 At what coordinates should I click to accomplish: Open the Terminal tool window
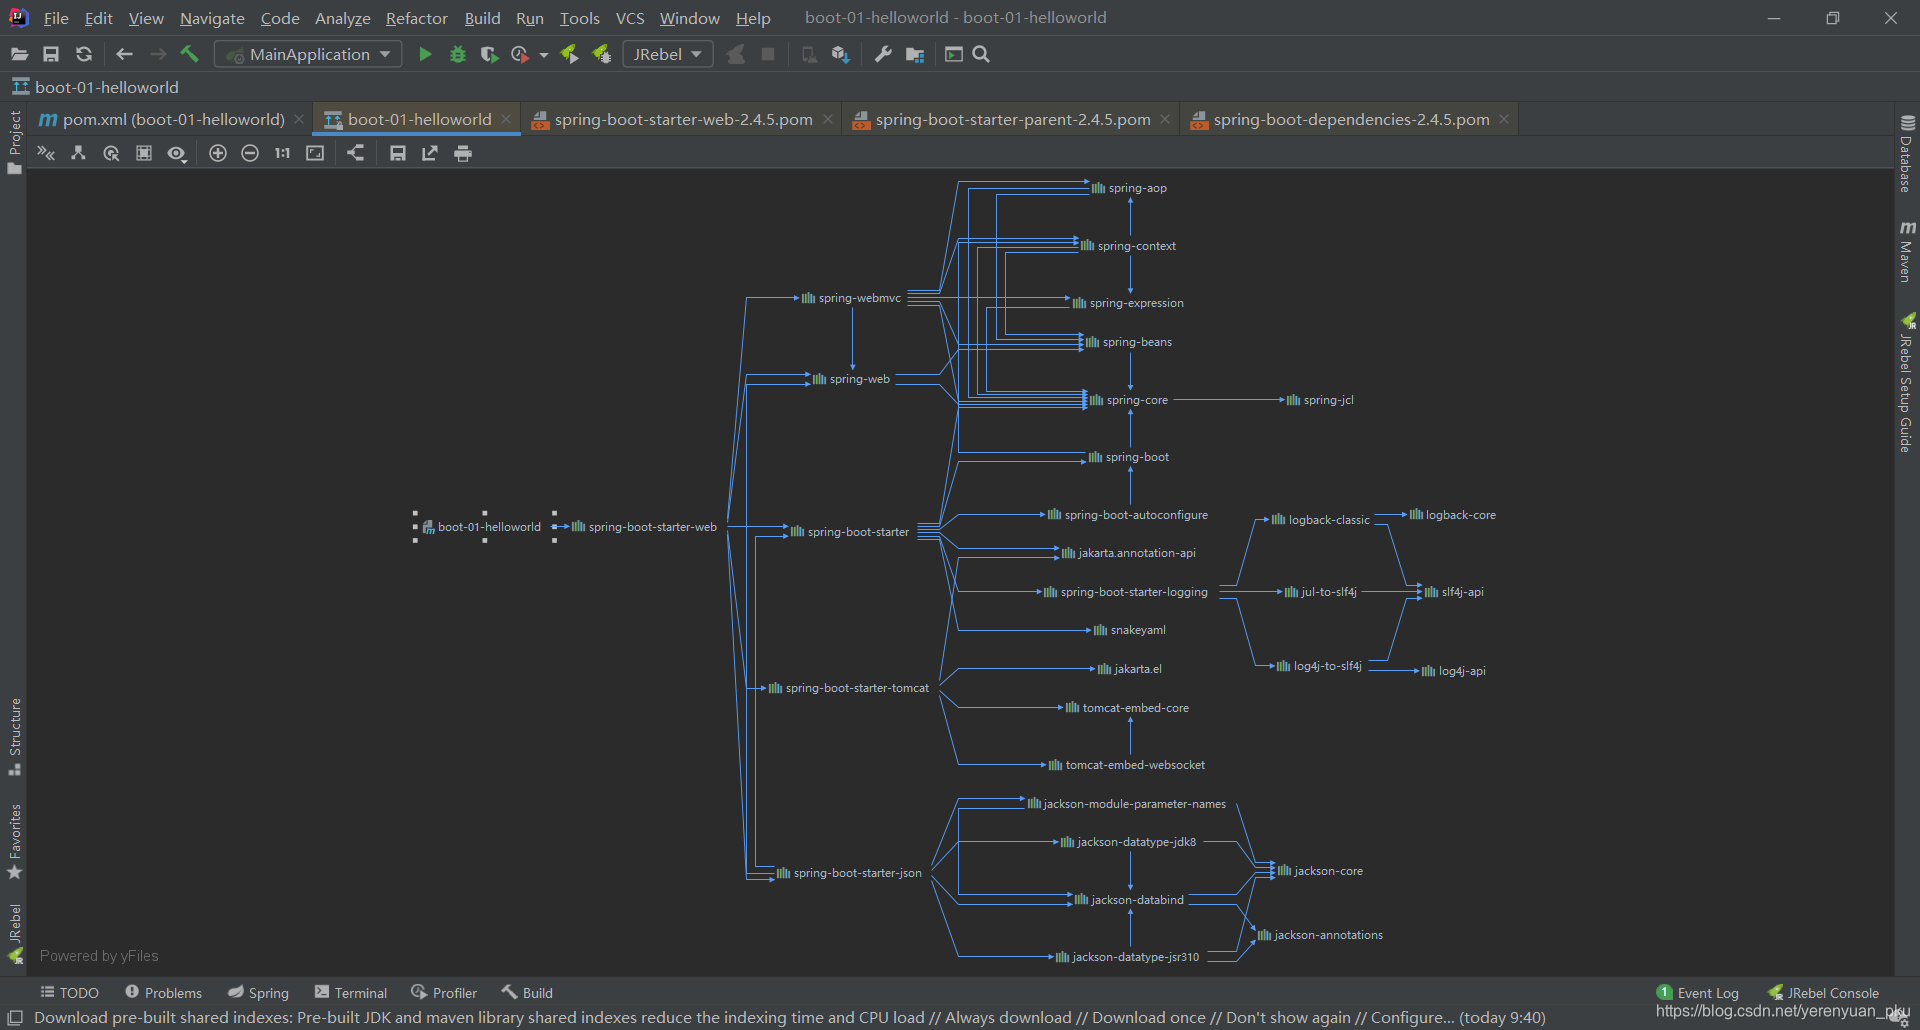pyautogui.click(x=351, y=993)
